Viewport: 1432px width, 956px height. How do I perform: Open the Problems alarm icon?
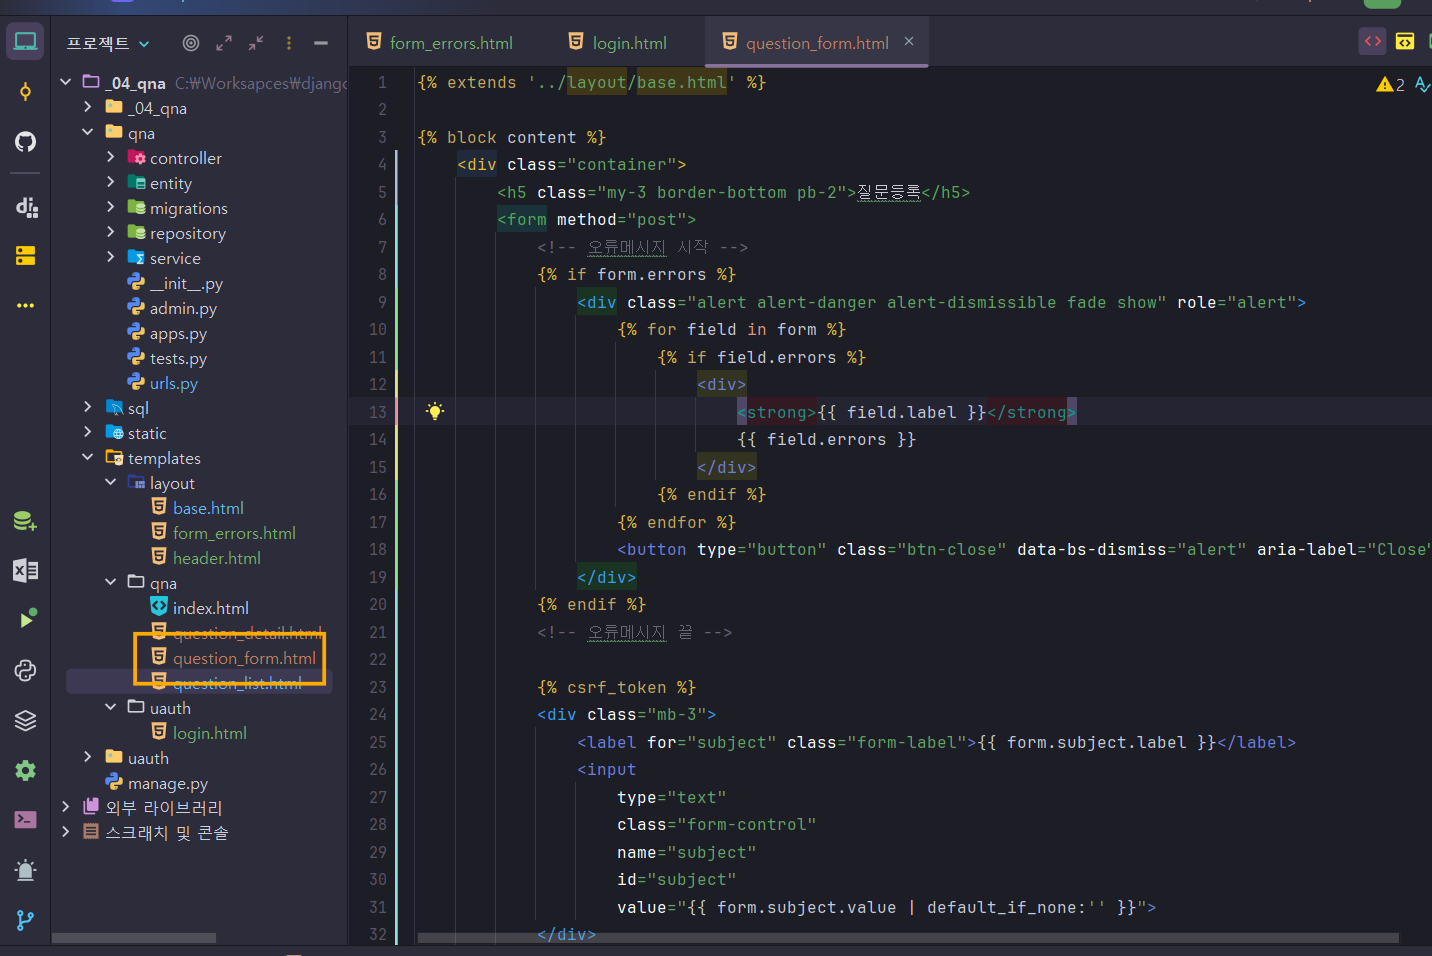tap(26, 870)
